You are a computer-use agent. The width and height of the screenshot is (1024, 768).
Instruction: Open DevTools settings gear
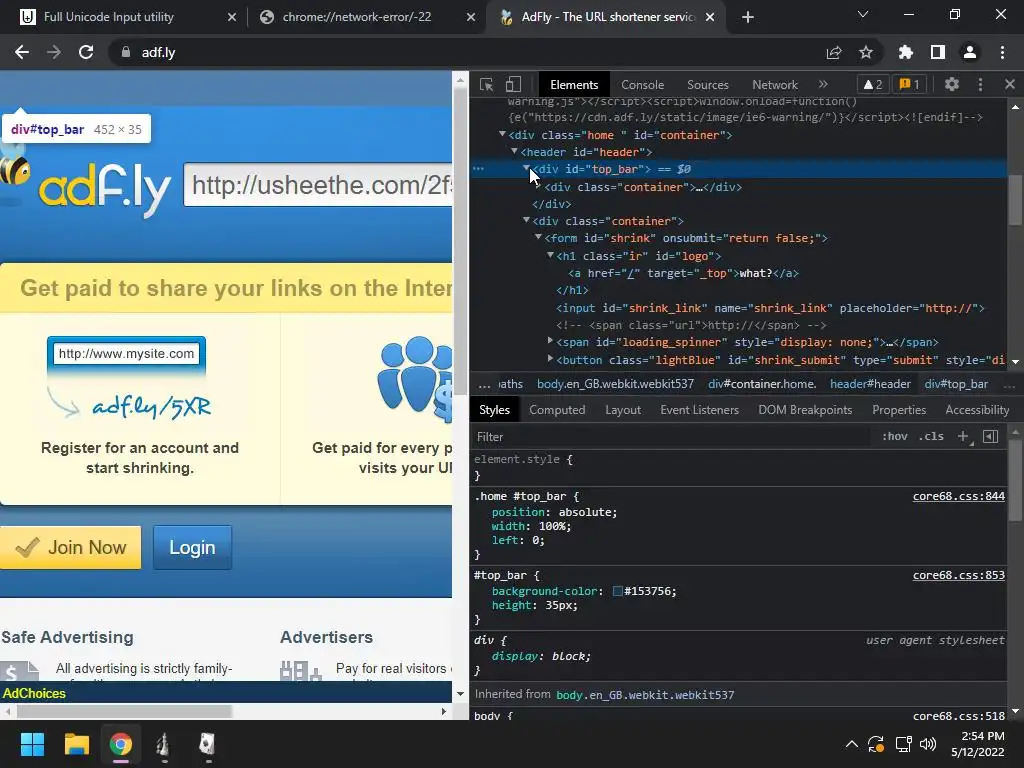pos(952,84)
